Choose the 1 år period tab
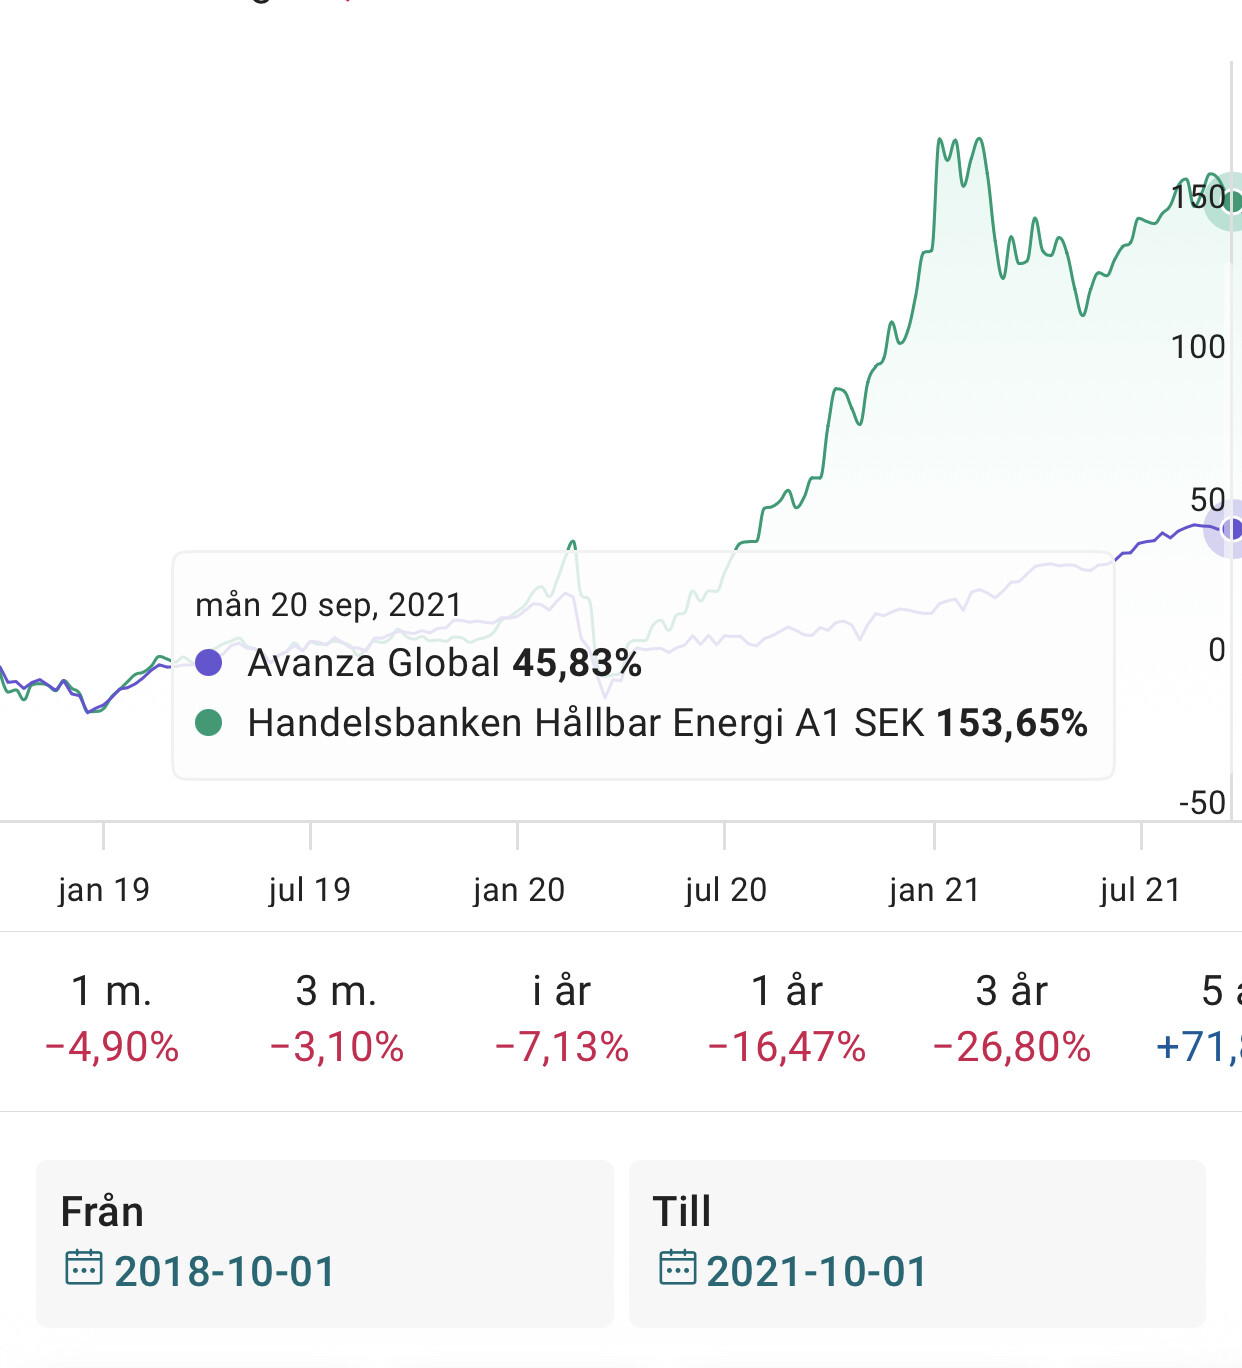Screen dimensions: 1242x1368 point(786,1018)
